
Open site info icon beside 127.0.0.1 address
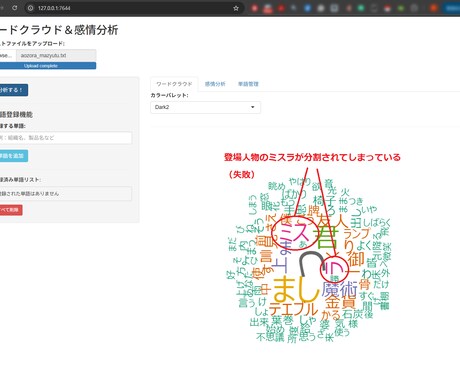[30, 8]
